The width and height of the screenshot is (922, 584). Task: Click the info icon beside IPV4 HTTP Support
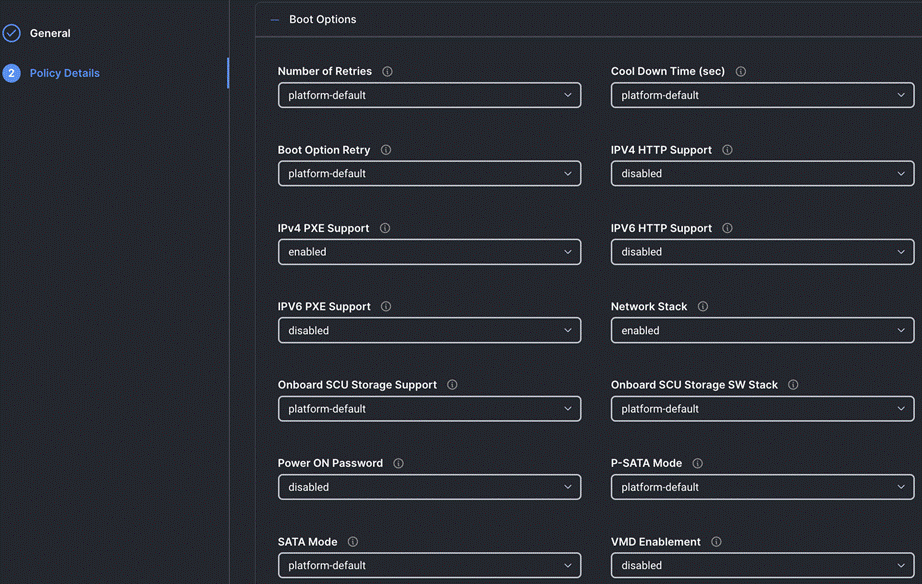click(727, 149)
